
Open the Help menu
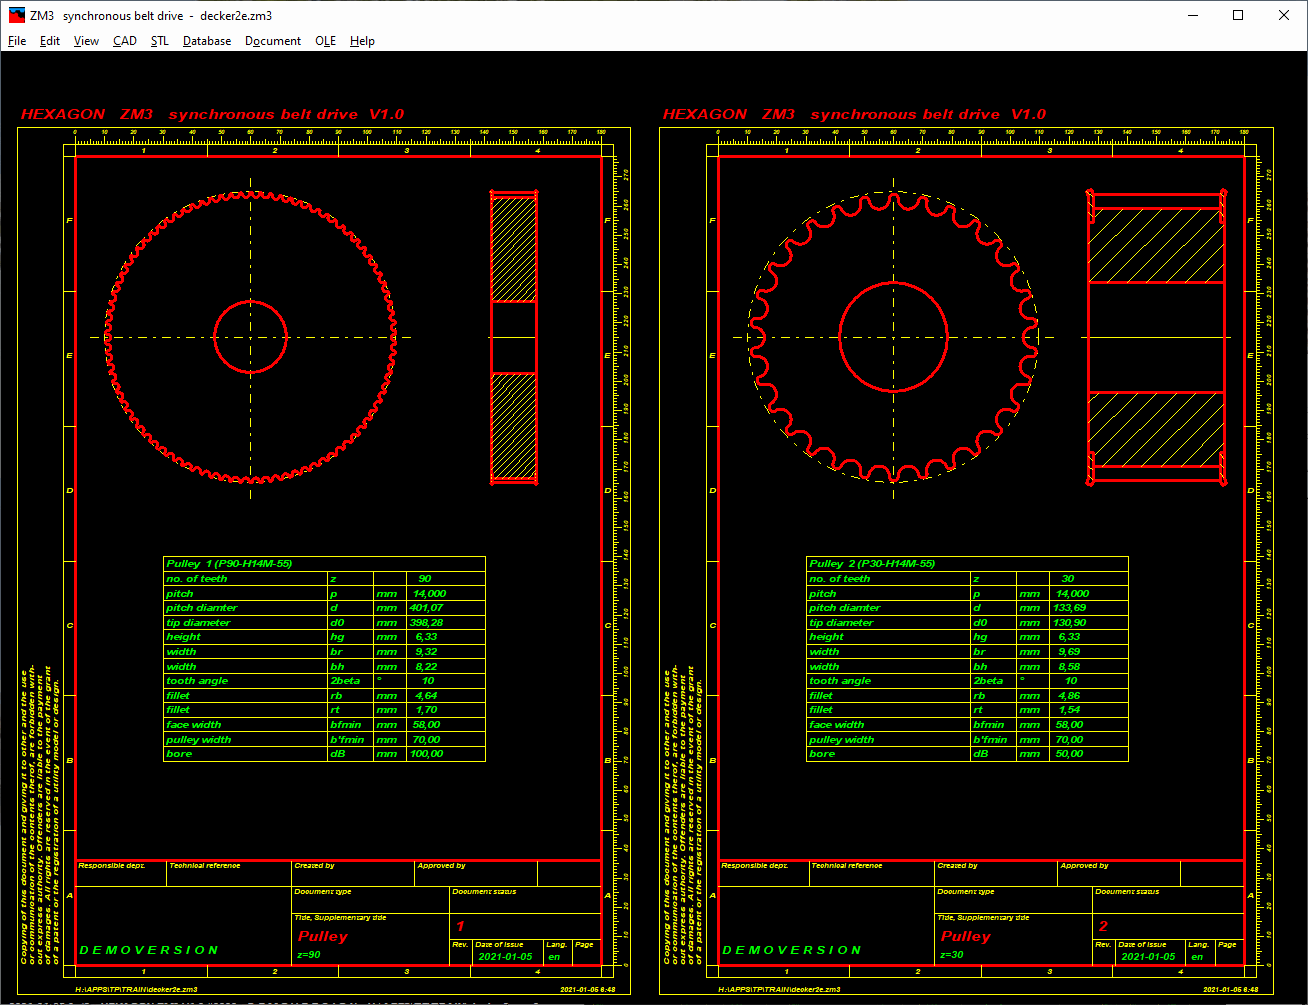click(362, 41)
